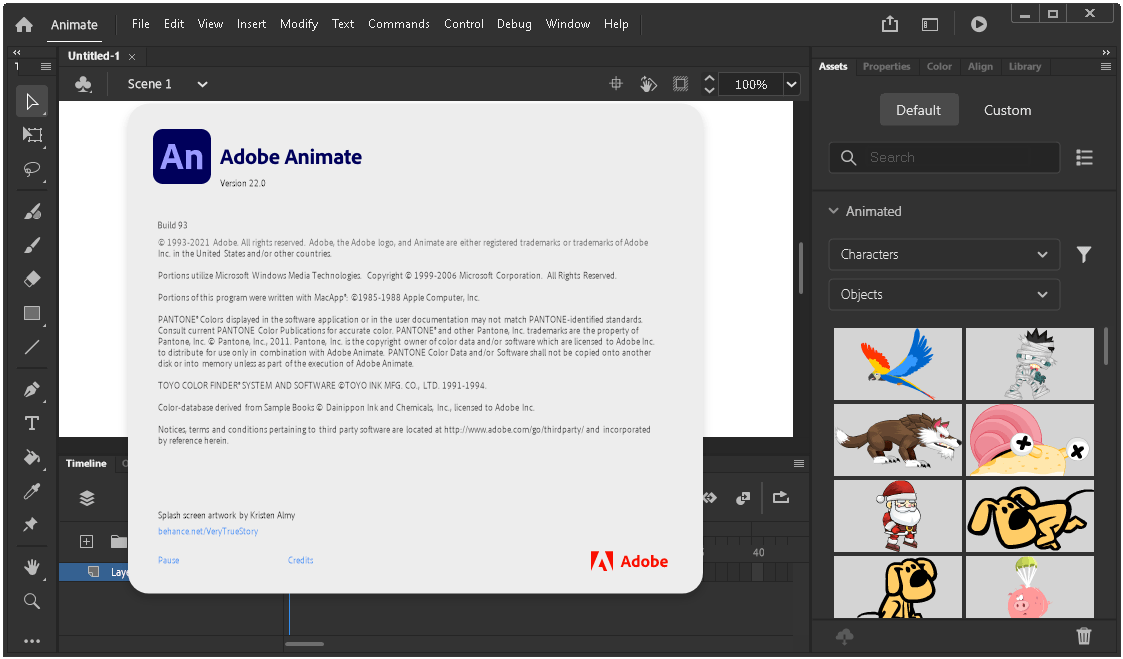This screenshot has height=659, width=1123.
Task: Add a new layer in Timeline
Action: click(x=87, y=542)
